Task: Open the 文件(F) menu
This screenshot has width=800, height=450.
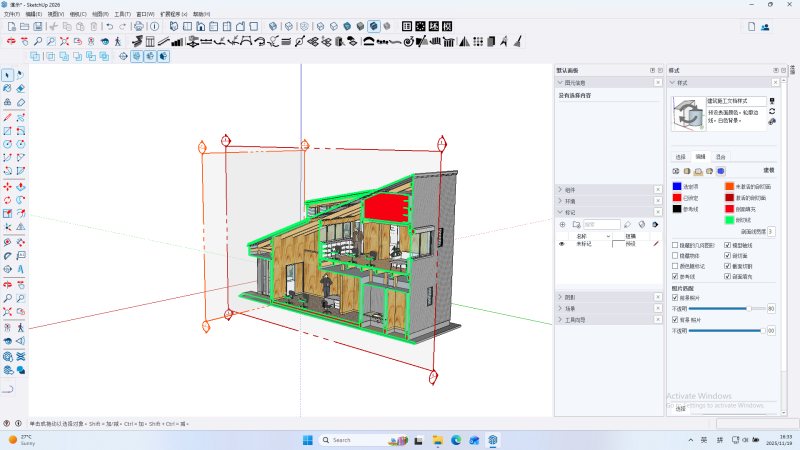Action: pyautogui.click(x=12, y=14)
